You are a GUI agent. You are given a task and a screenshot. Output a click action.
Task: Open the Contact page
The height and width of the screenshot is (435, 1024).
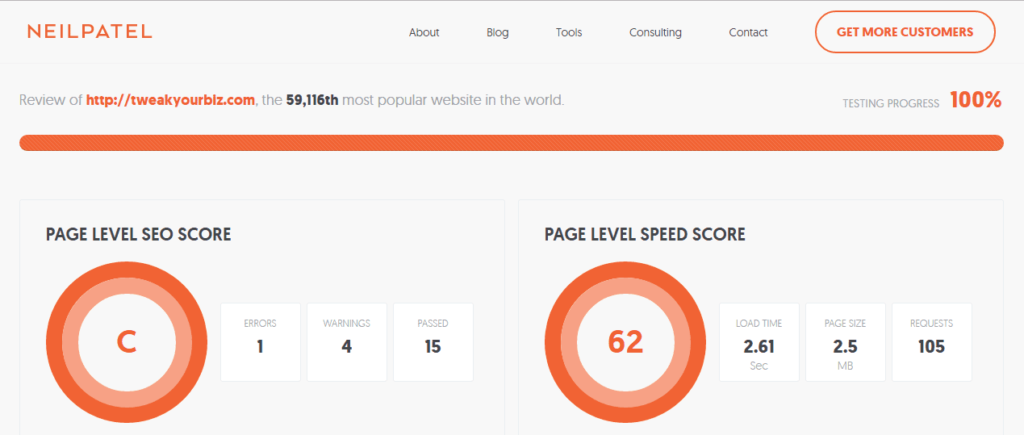[748, 32]
